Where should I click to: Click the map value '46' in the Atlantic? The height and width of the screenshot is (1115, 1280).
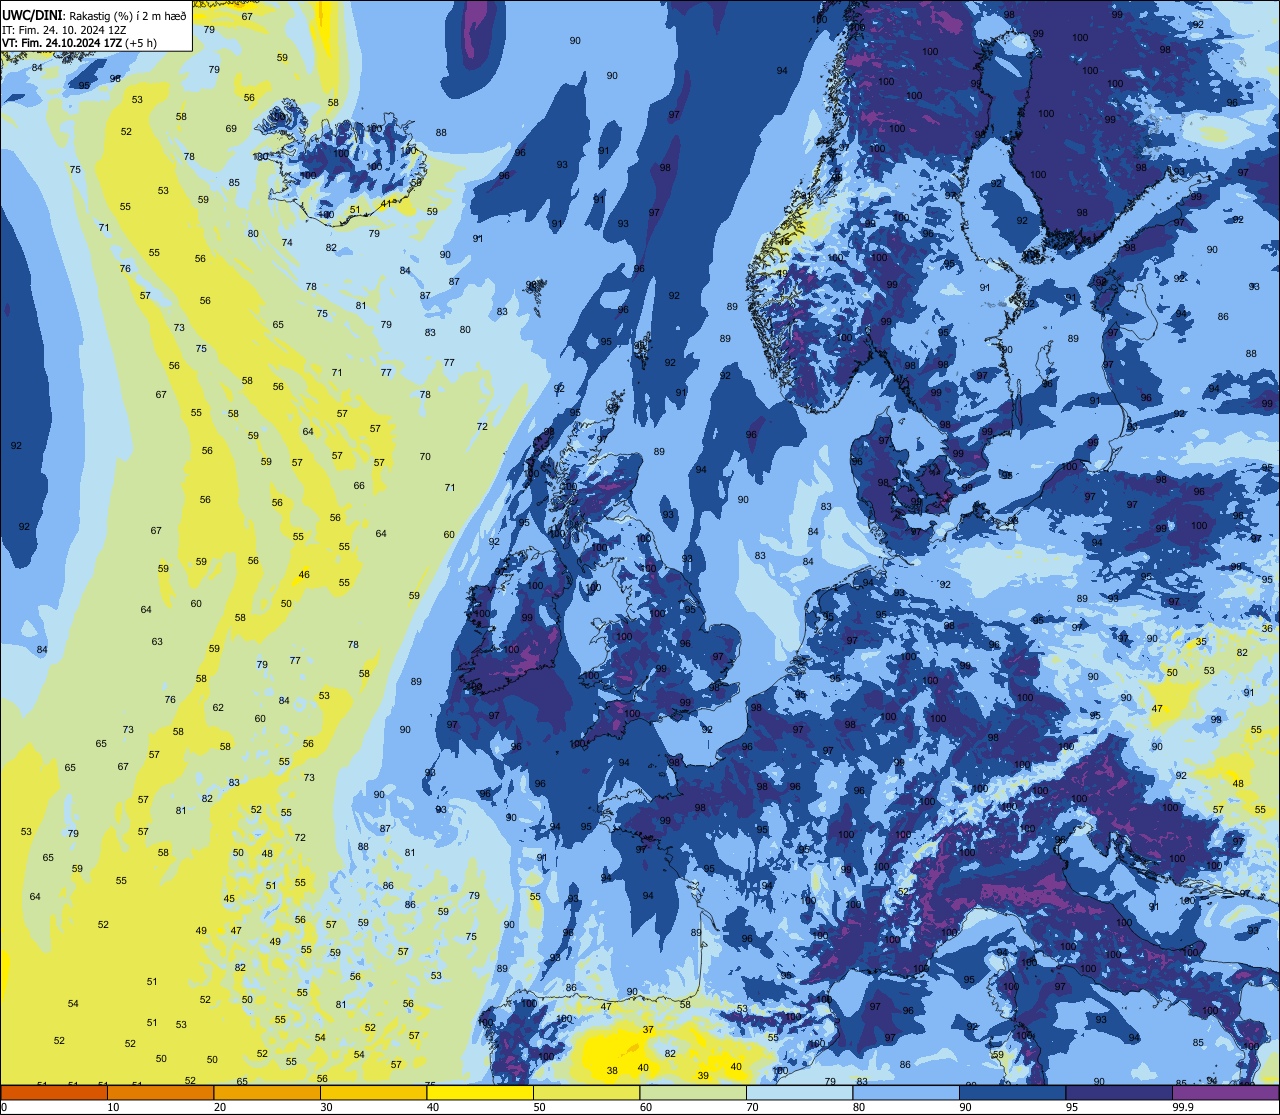tap(304, 575)
